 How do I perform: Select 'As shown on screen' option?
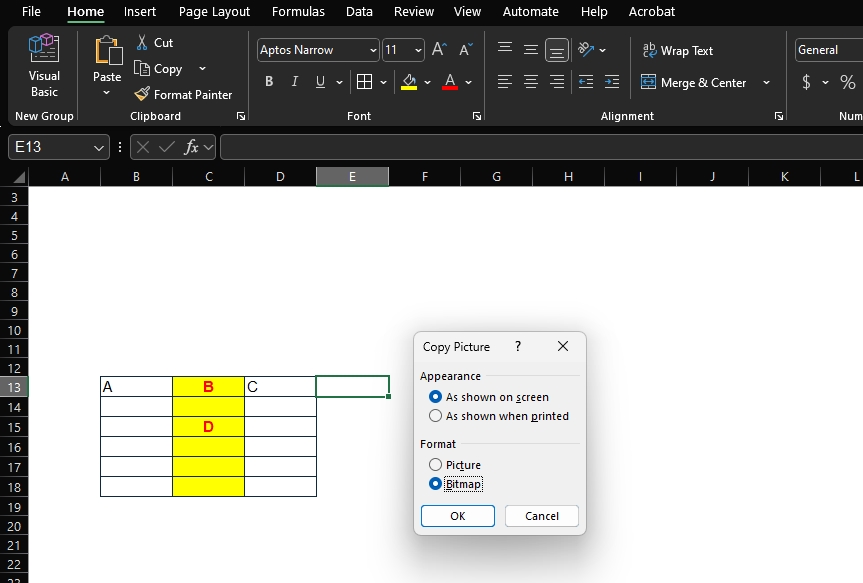click(435, 397)
